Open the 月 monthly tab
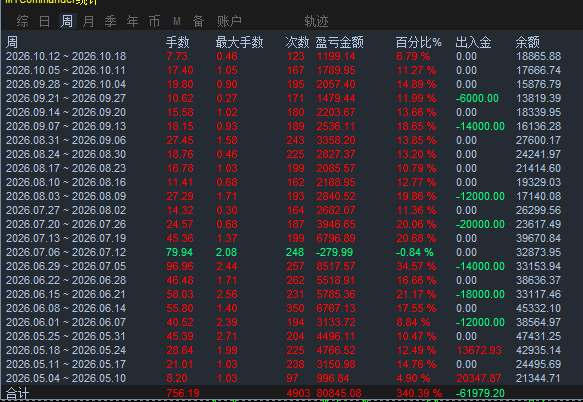 88,21
